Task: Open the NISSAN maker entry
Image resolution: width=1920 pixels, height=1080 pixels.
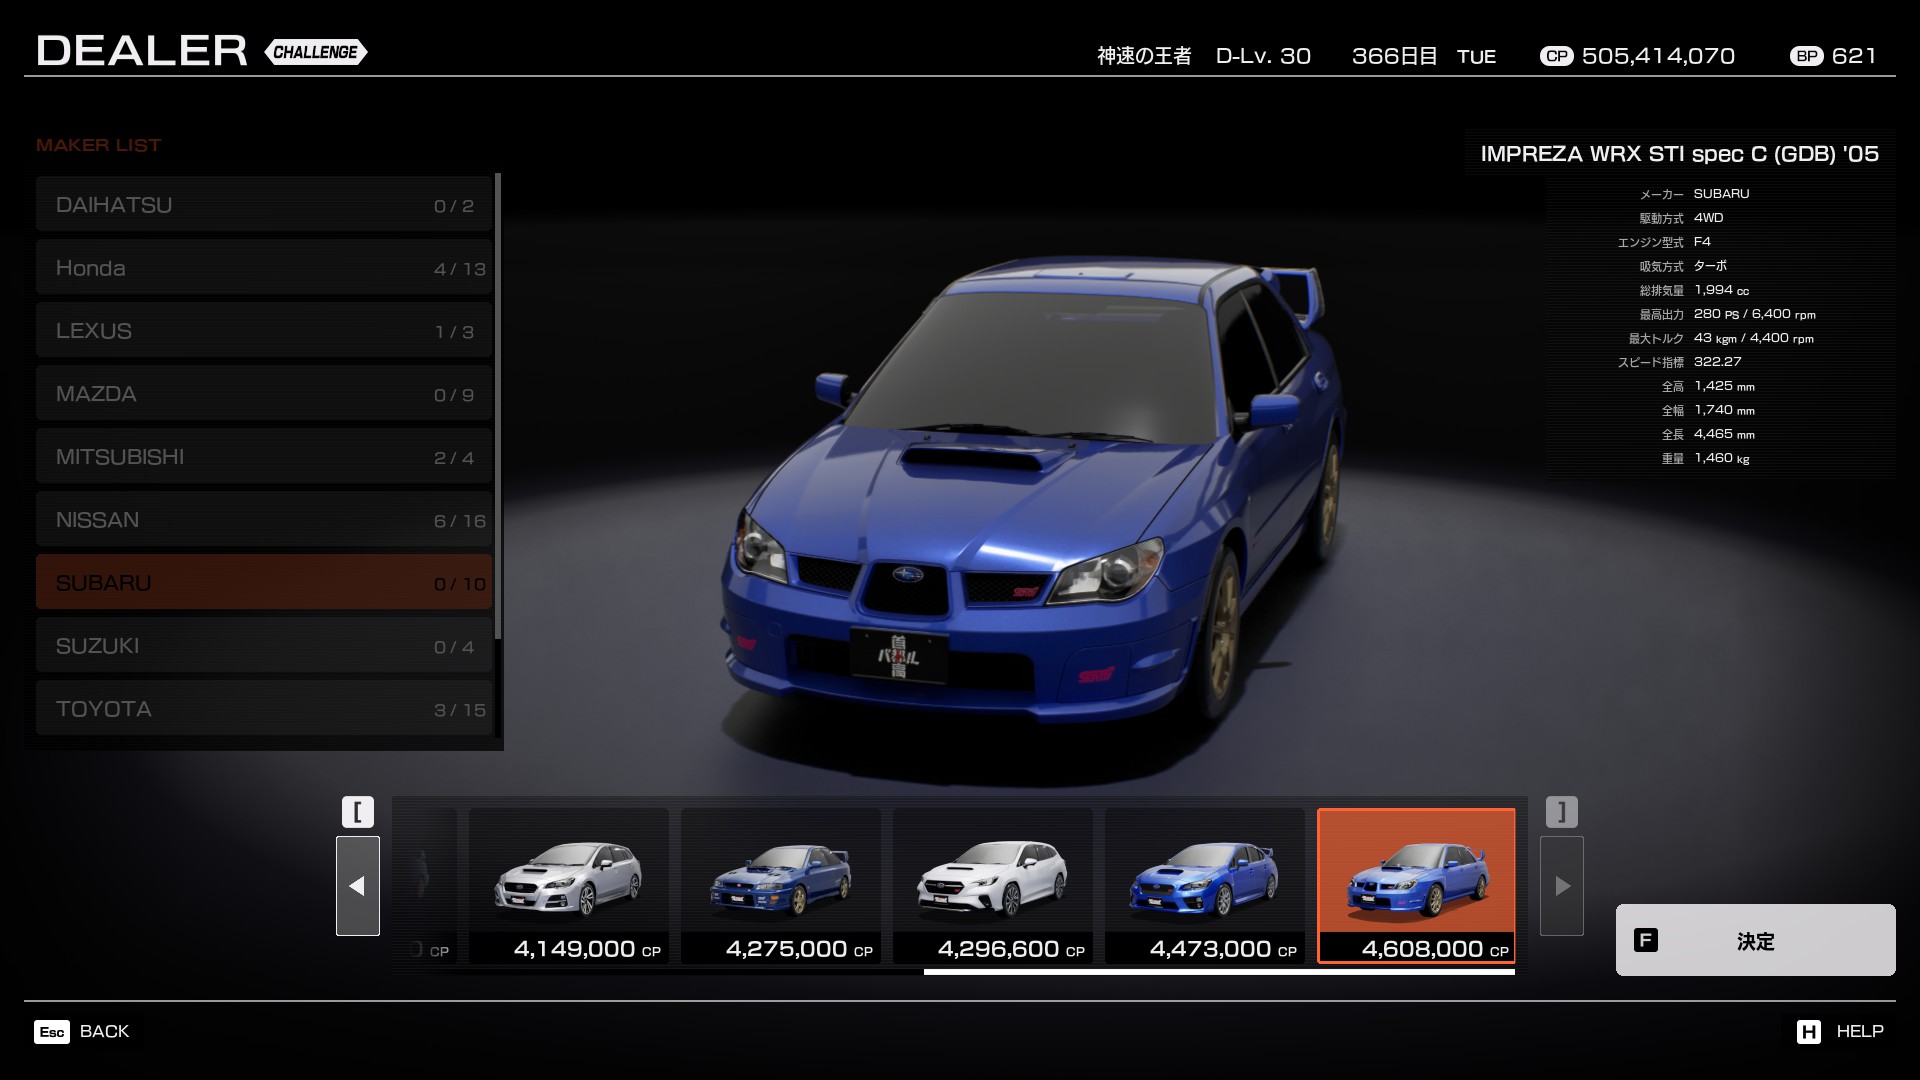Action: point(264,520)
